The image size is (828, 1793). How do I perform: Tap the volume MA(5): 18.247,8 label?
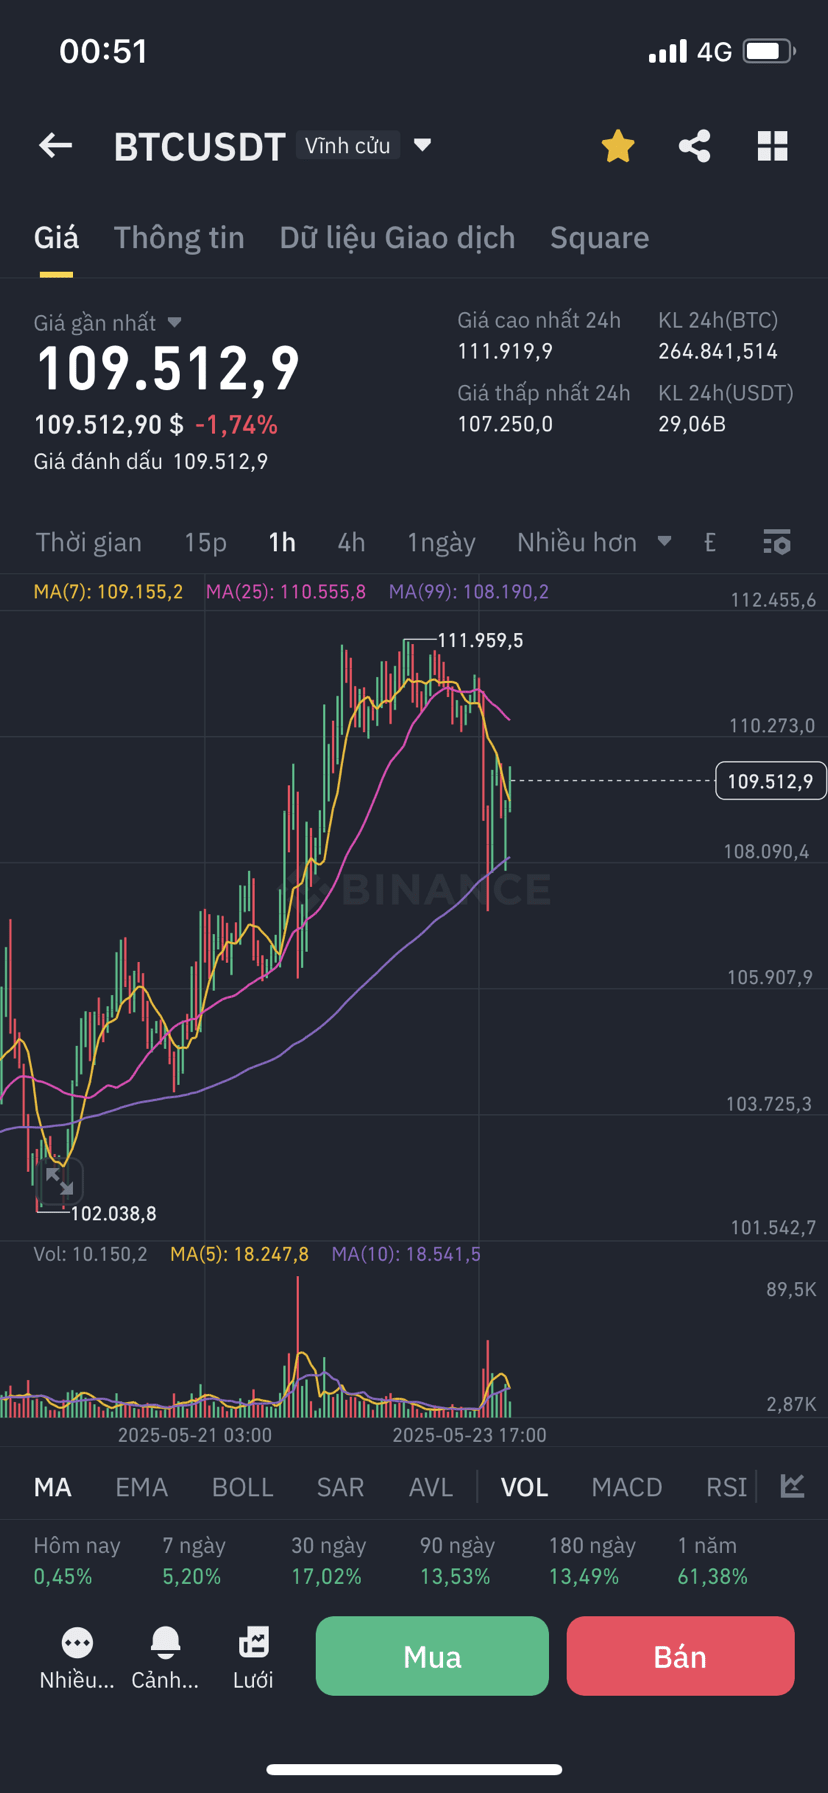(x=239, y=1254)
